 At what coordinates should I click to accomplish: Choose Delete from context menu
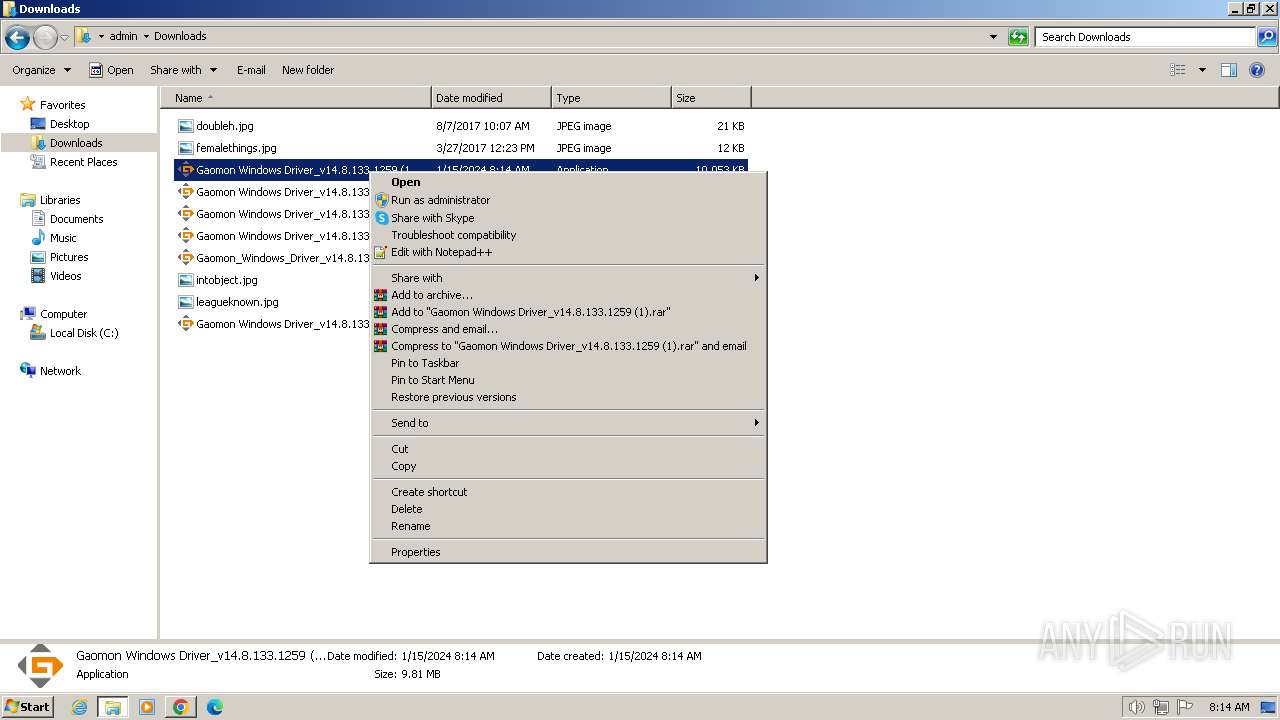[x=568, y=509]
